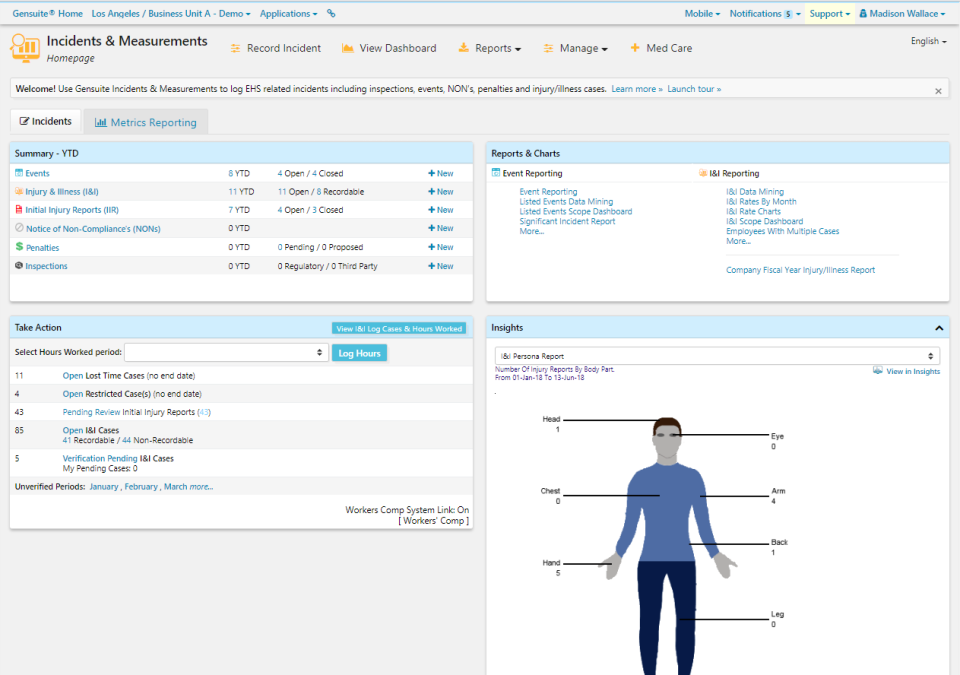
Task: Click the Incidents & Measurements logo icon
Action: (25, 47)
